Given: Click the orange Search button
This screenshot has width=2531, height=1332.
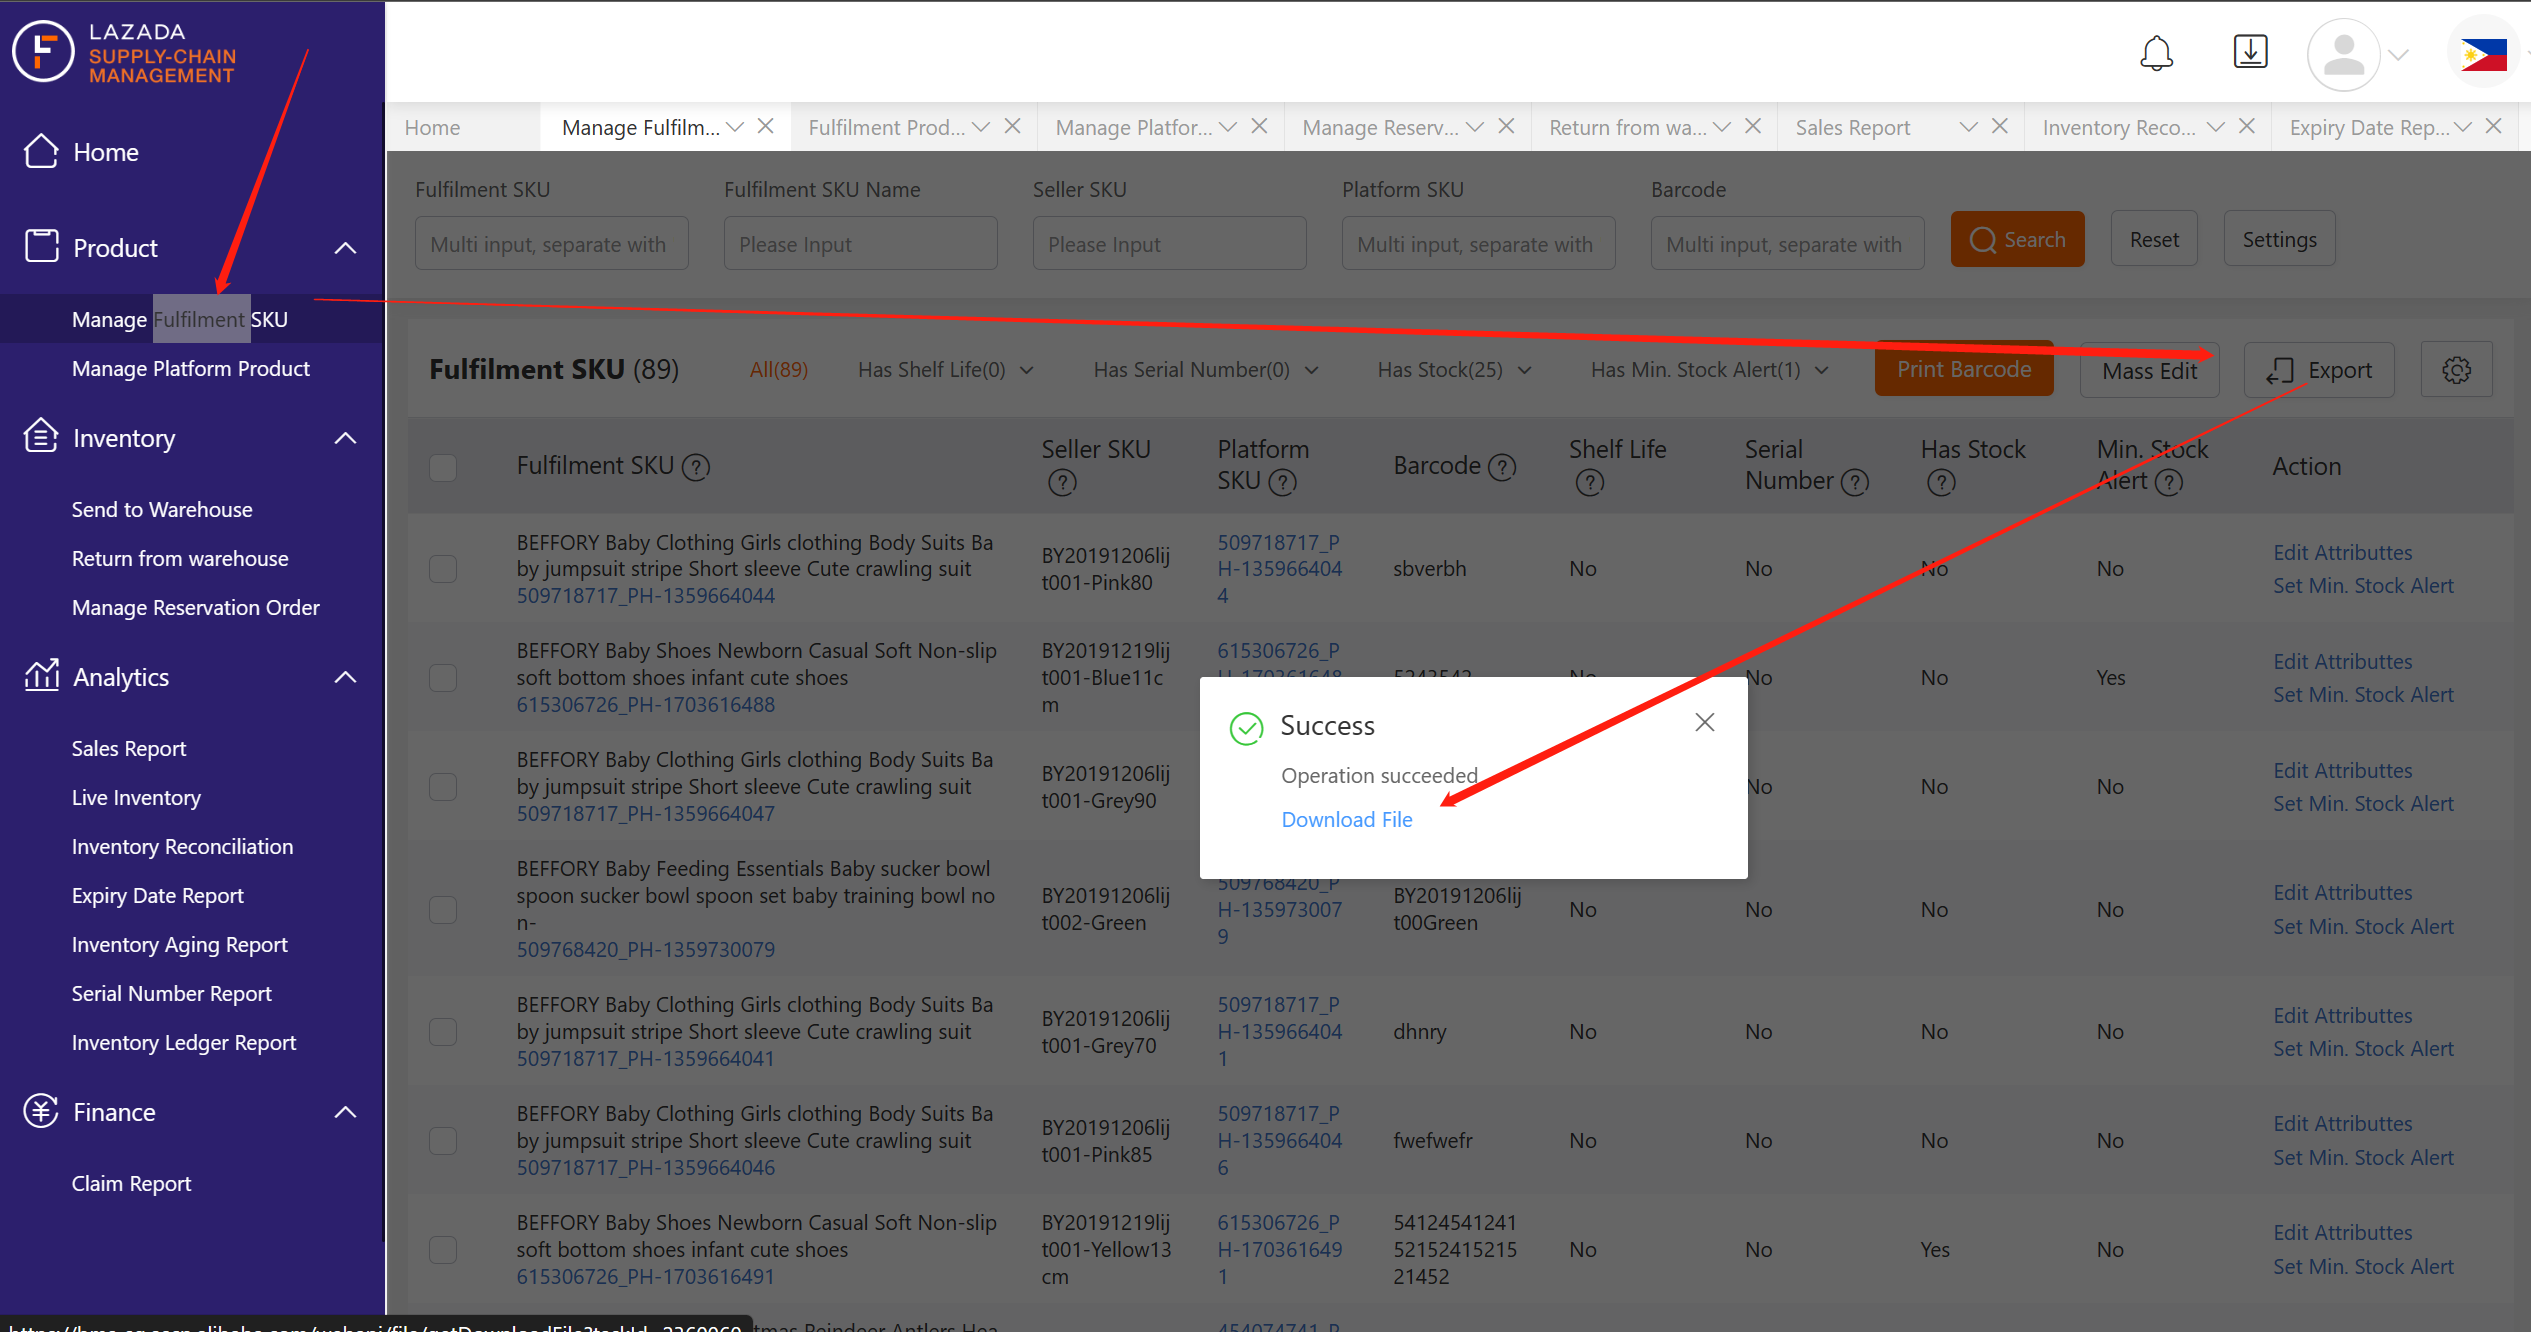Looking at the screenshot, I should click(x=2017, y=239).
